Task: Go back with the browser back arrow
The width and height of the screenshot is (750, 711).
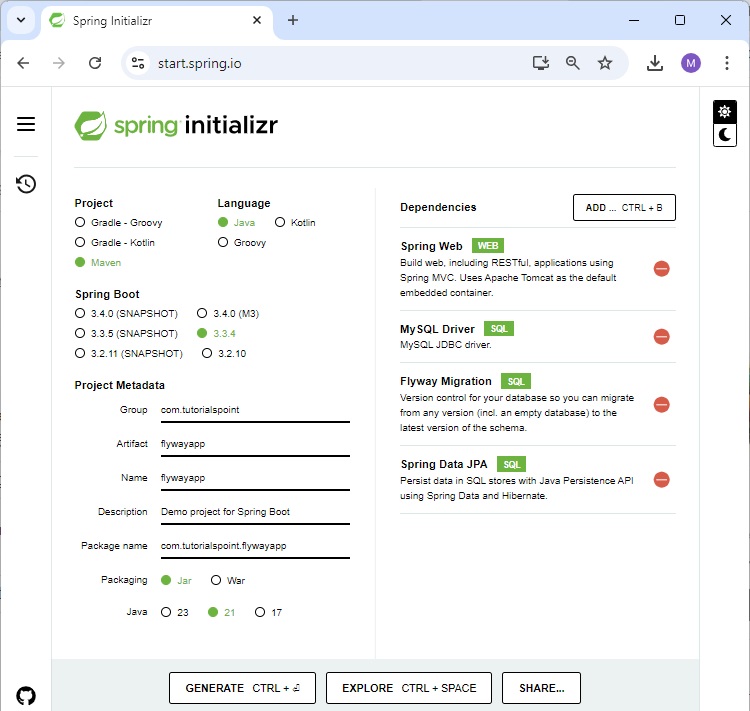Action: (x=23, y=63)
